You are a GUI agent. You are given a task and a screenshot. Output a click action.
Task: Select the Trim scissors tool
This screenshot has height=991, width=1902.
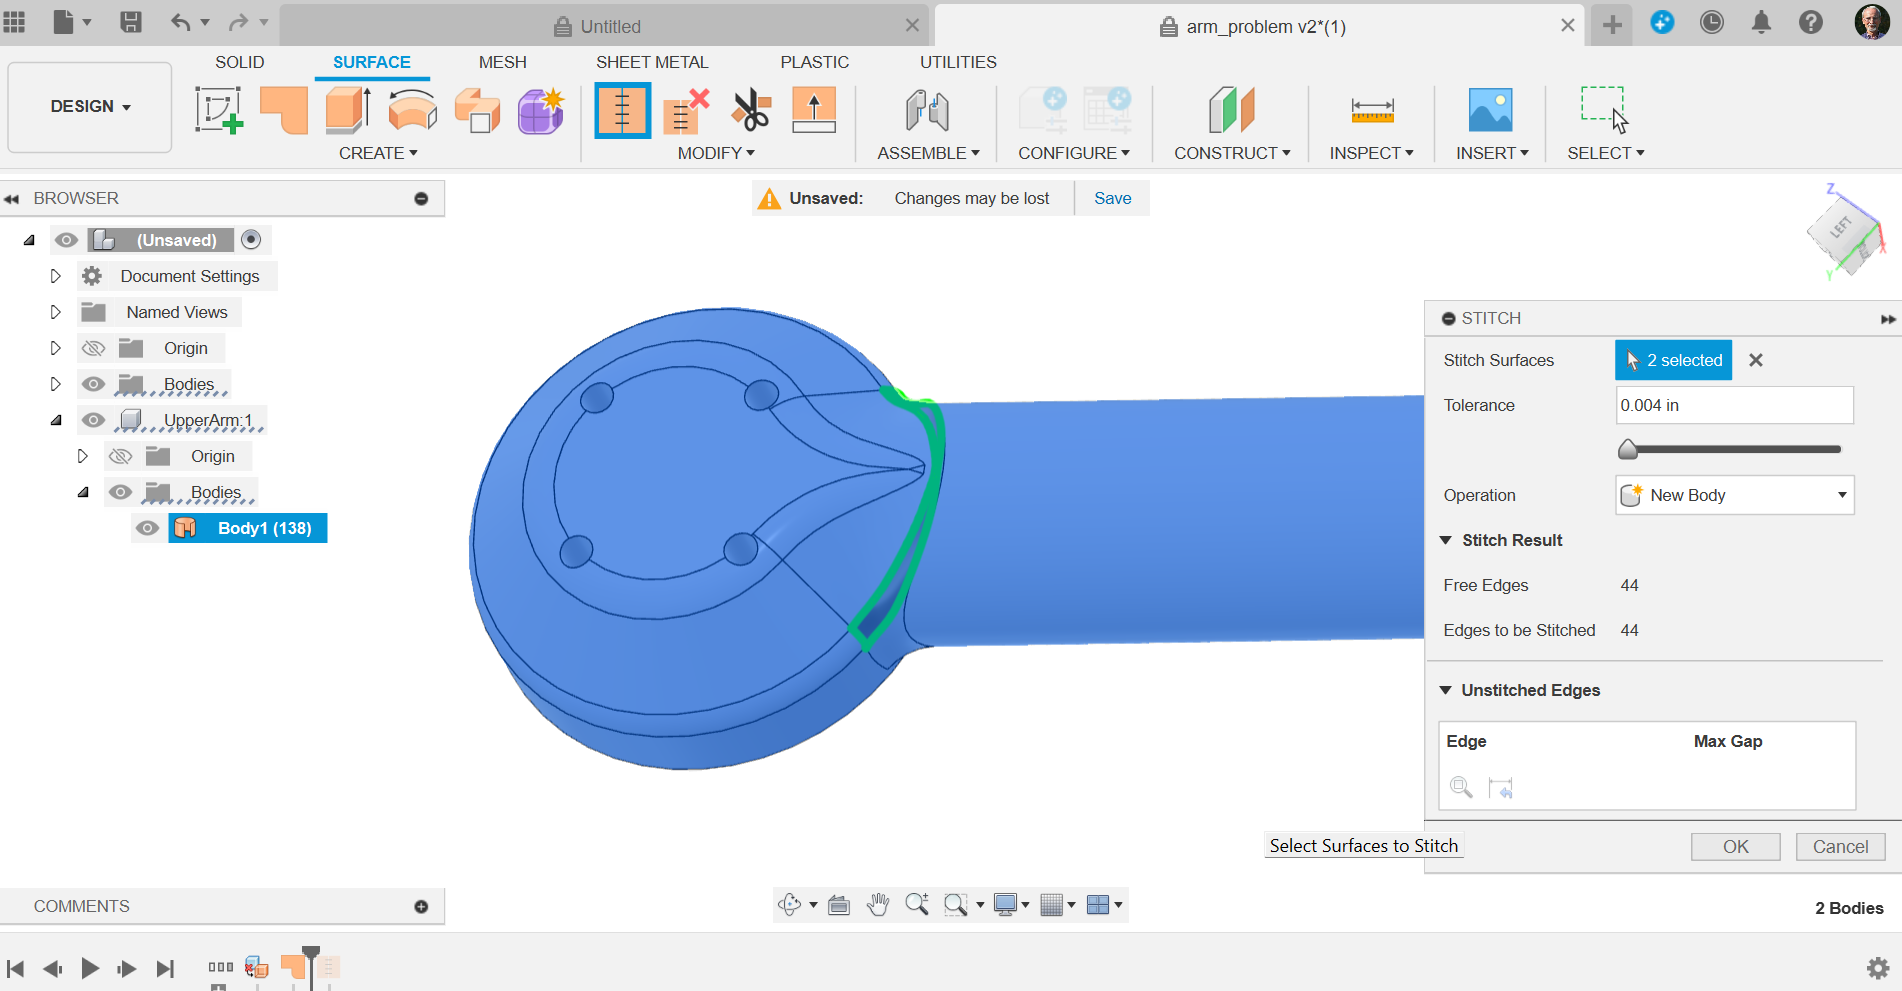pos(750,110)
